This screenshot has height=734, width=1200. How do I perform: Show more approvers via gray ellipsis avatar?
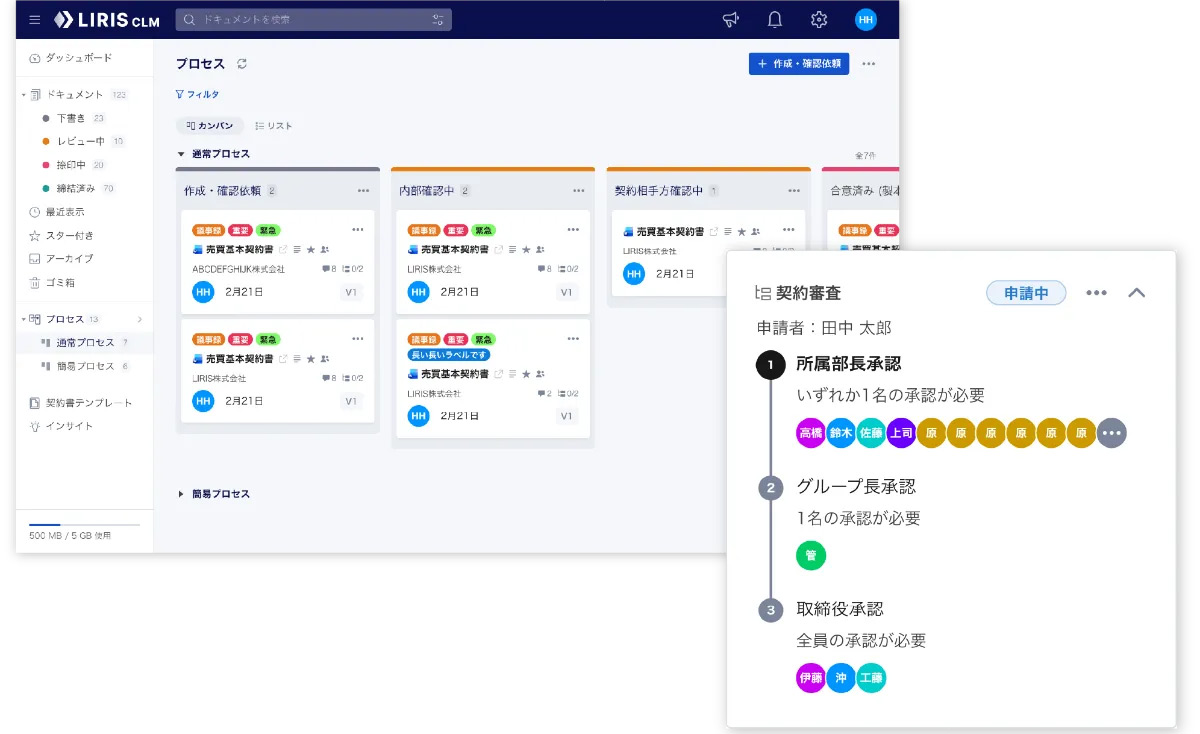pos(1112,433)
